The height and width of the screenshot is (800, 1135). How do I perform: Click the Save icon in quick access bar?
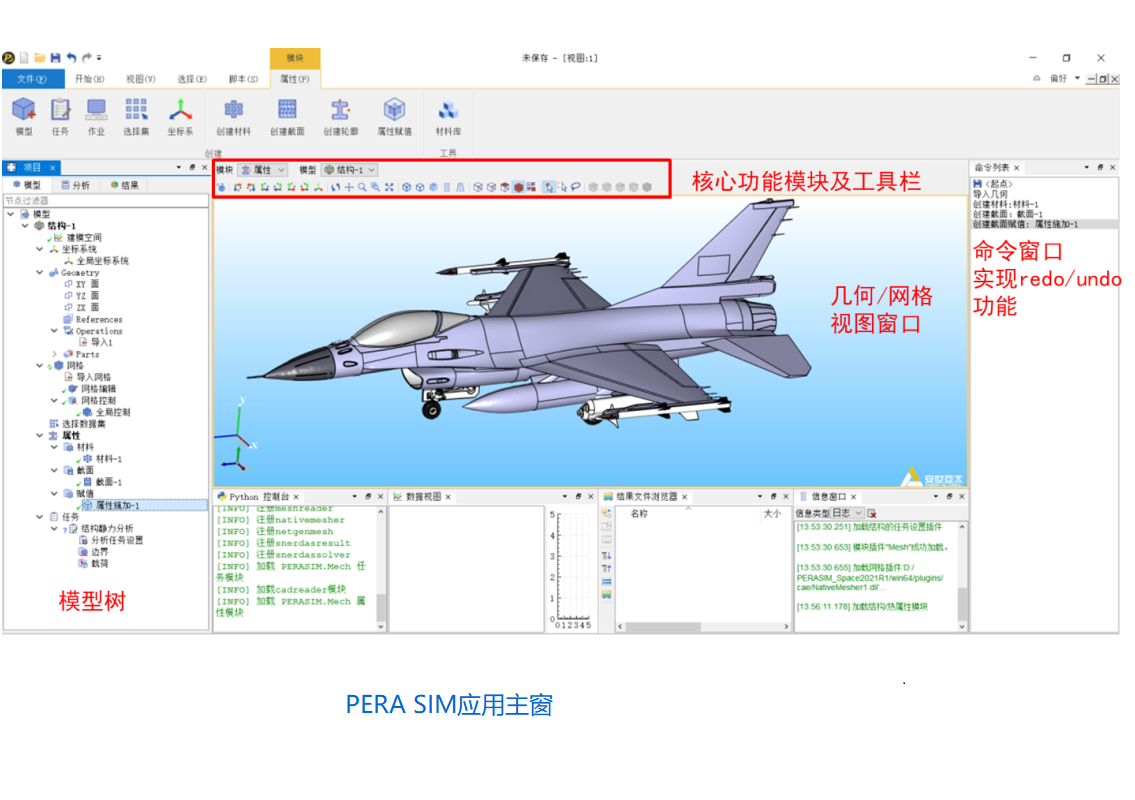(54, 58)
